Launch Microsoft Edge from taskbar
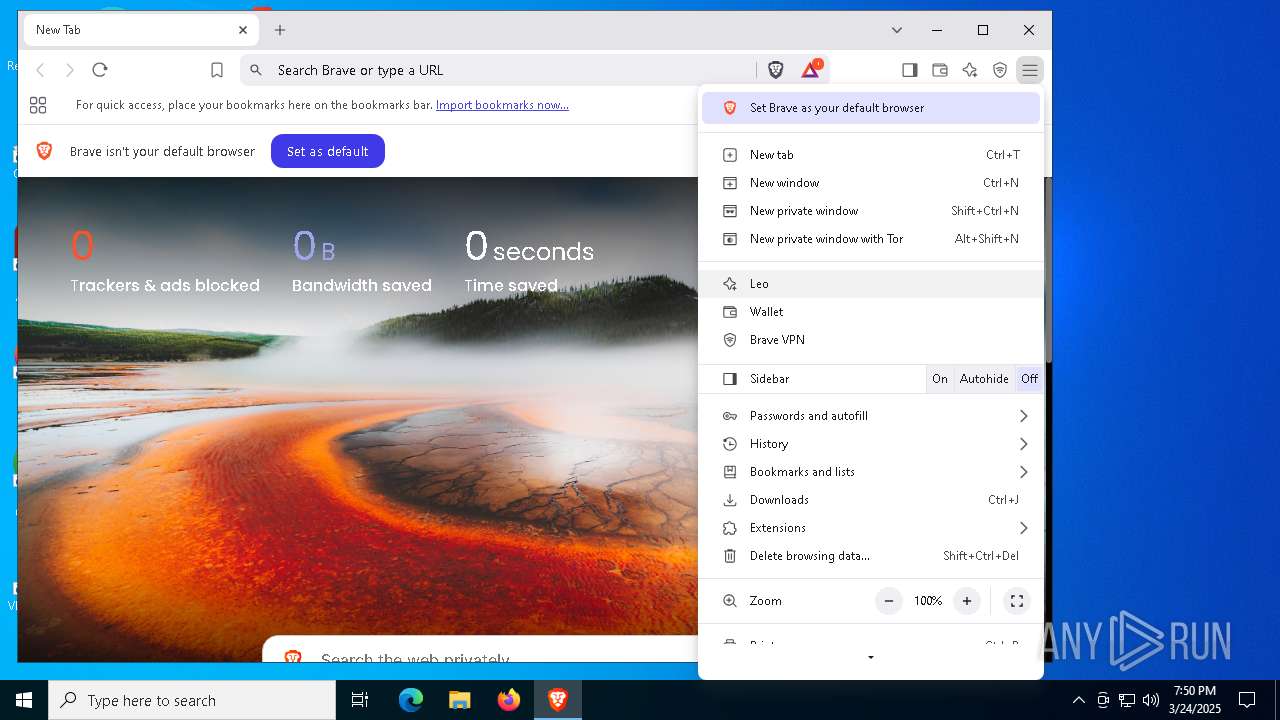Viewport: 1280px width, 720px height. pyautogui.click(x=411, y=700)
